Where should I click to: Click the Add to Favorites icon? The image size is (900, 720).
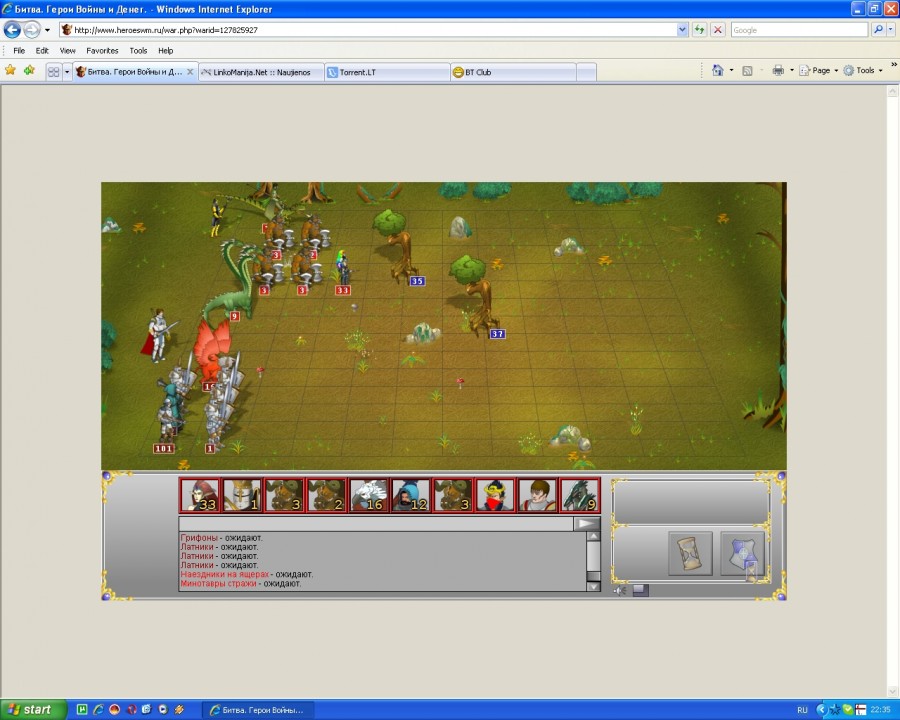29,70
